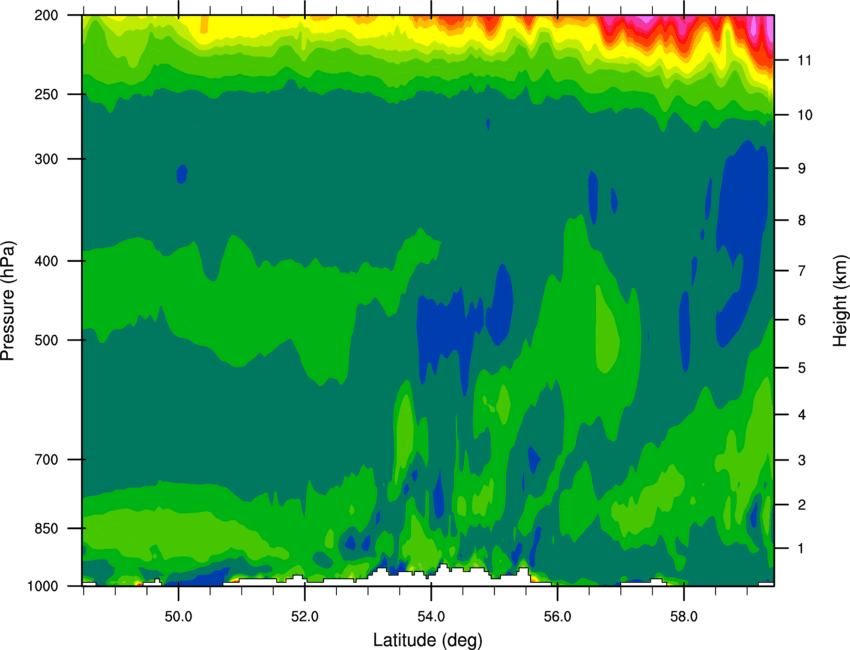Select the 1000 pressure tick label
The height and width of the screenshot is (650, 850).
[x=43, y=586]
